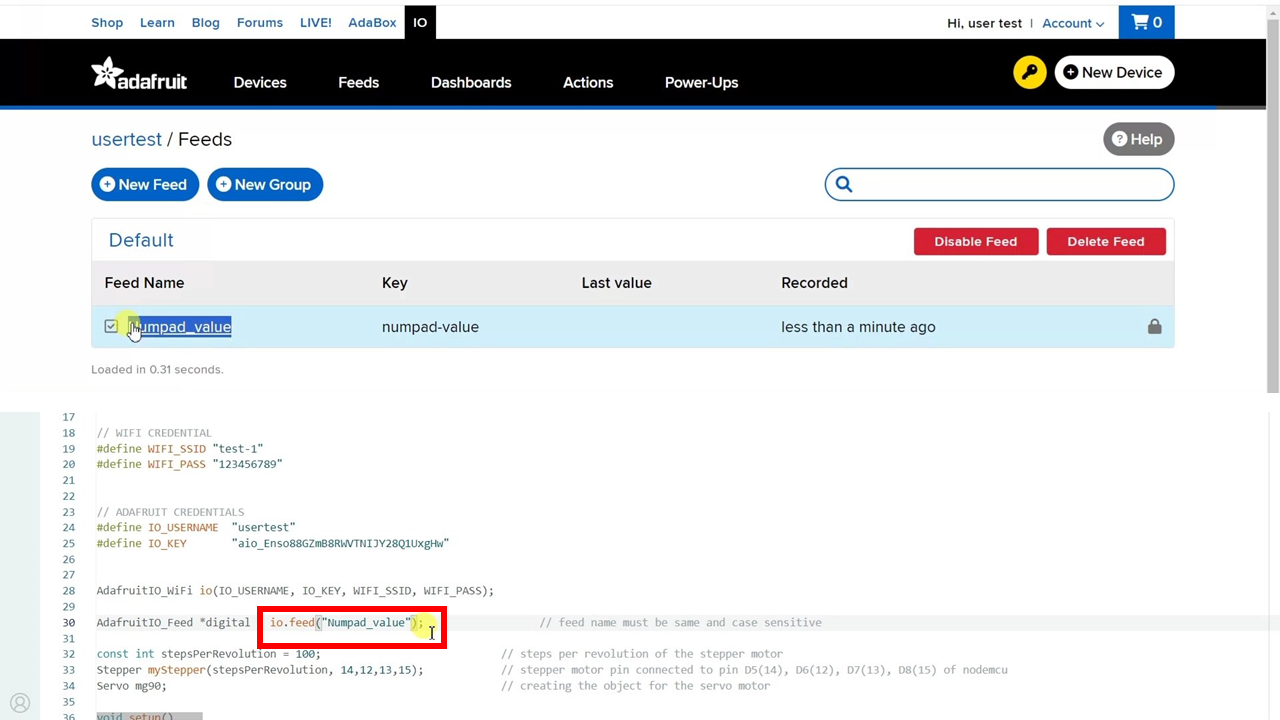Open the usertest breadcrumb link
The width and height of the screenshot is (1280, 720).
(126, 139)
